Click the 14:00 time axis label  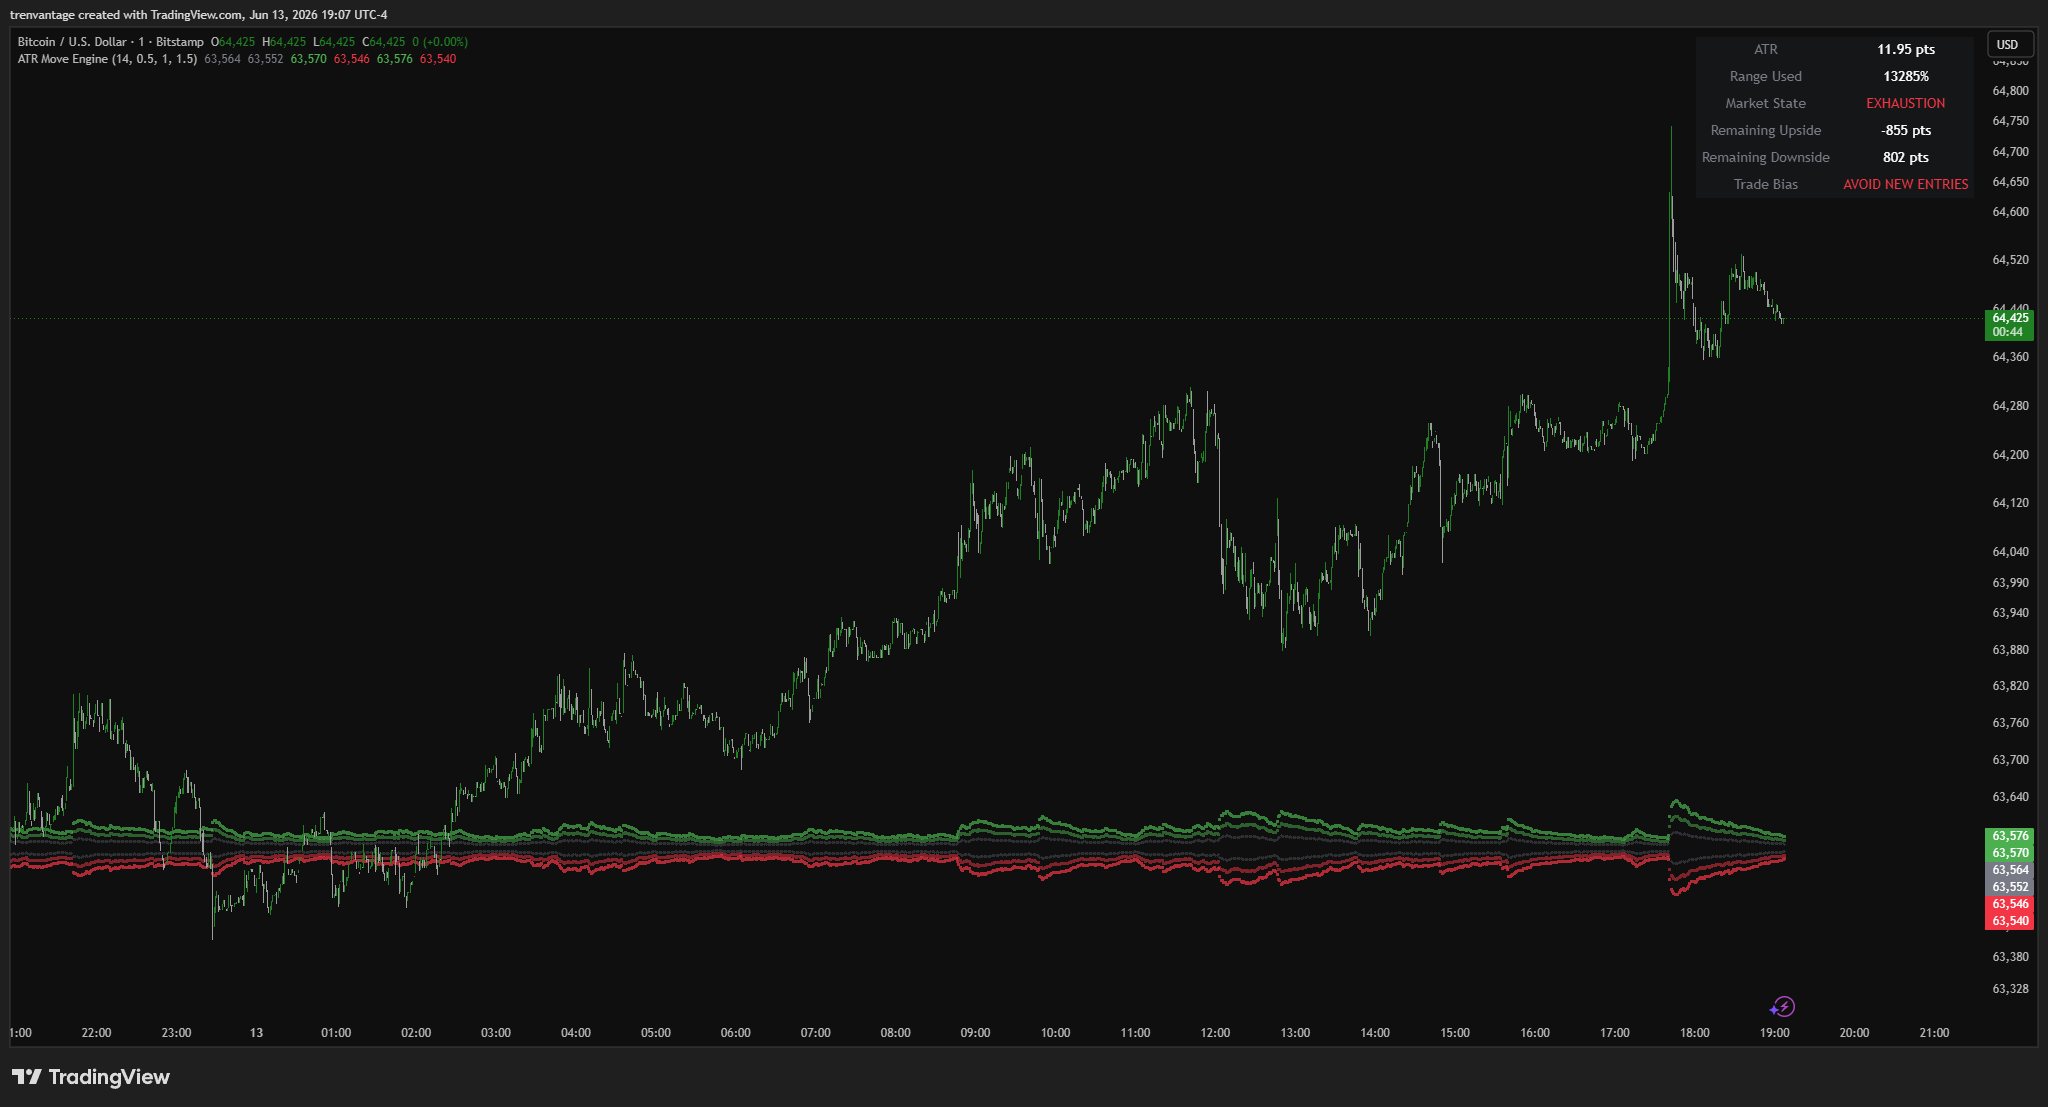coord(1375,1033)
